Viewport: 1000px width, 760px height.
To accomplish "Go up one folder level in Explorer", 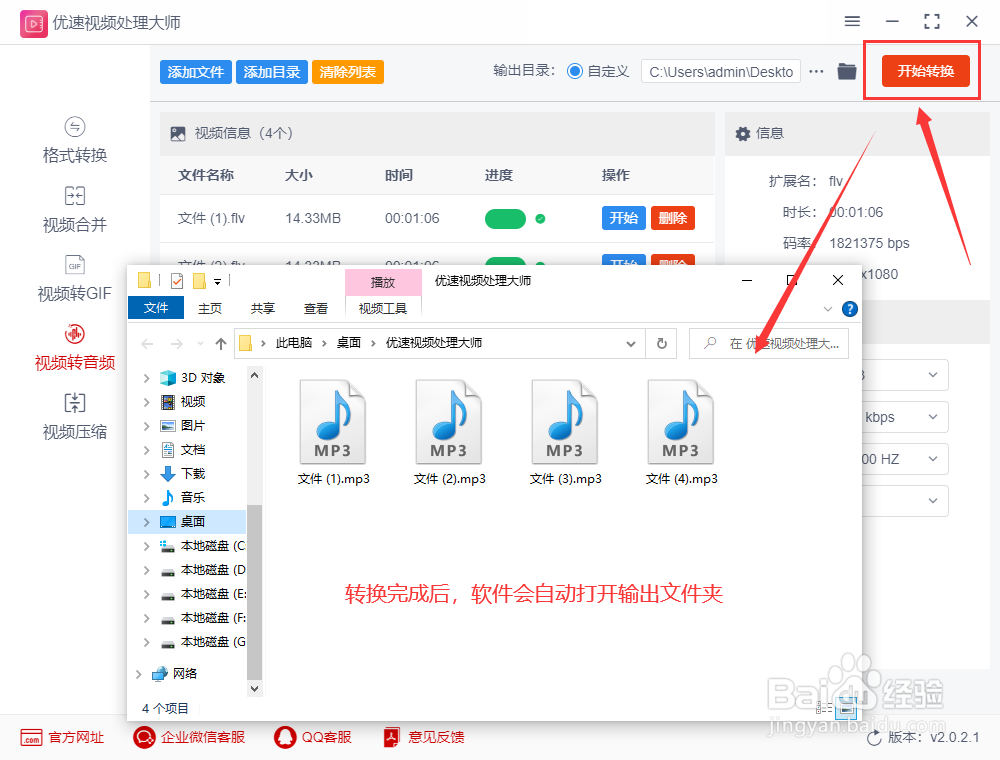I will pyautogui.click(x=221, y=344).
